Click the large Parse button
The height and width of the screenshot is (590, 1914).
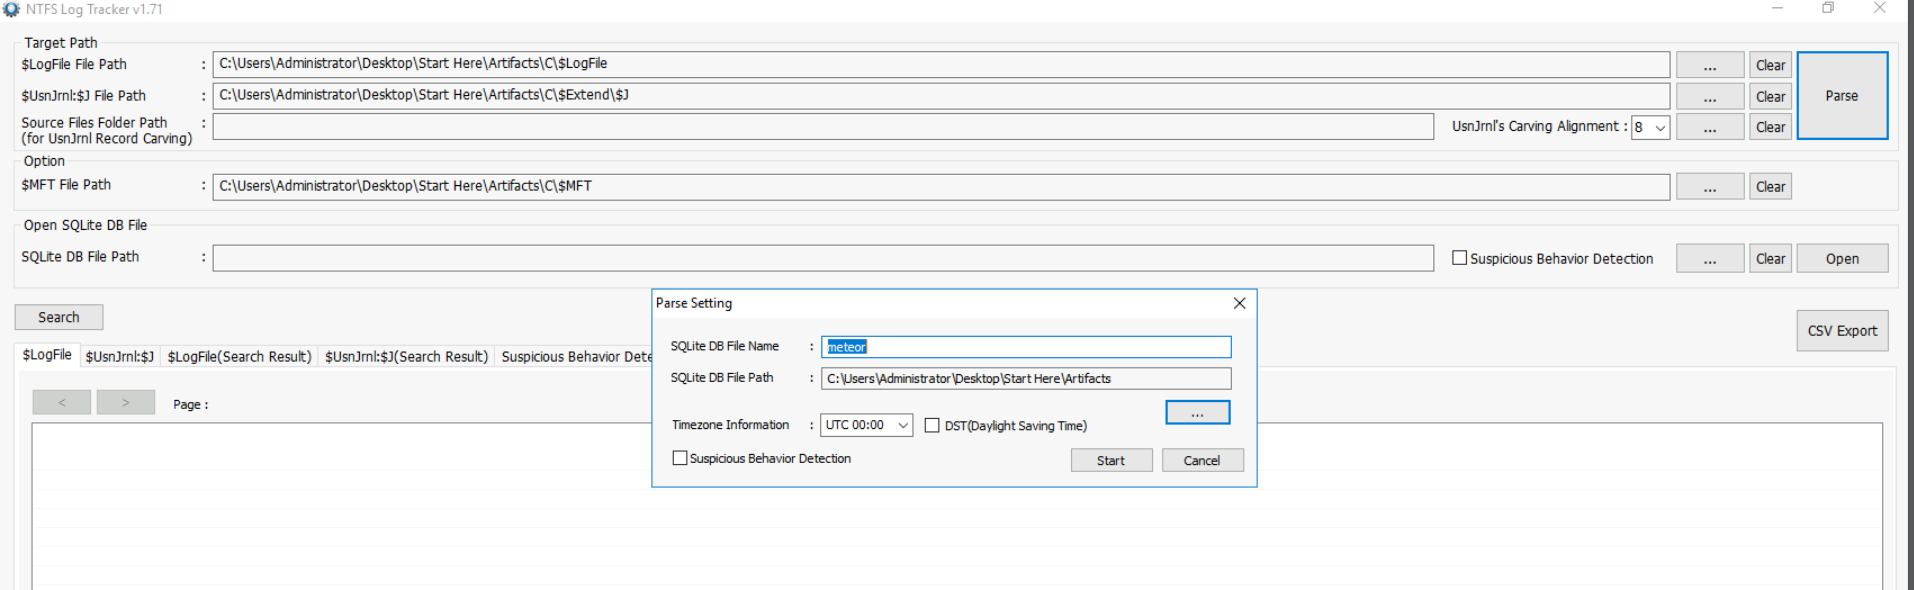tap(1842, 96)
